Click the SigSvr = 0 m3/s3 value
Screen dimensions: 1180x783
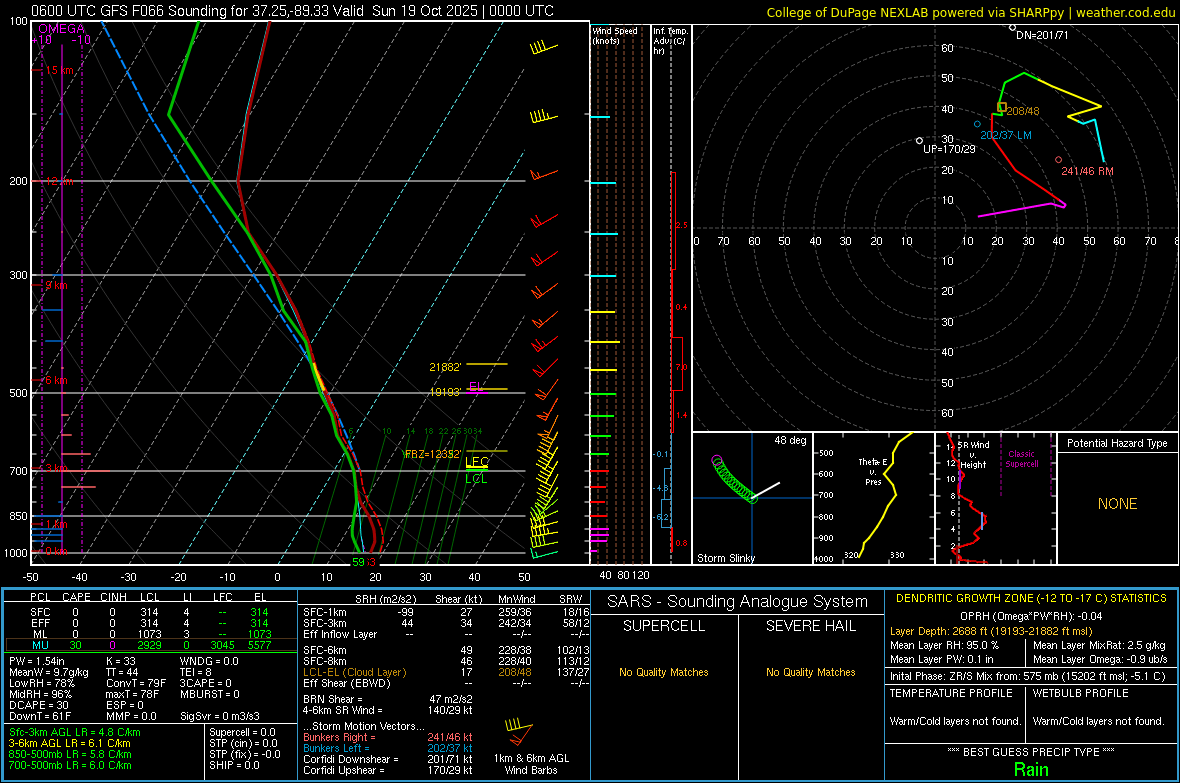tap(220, 716)
